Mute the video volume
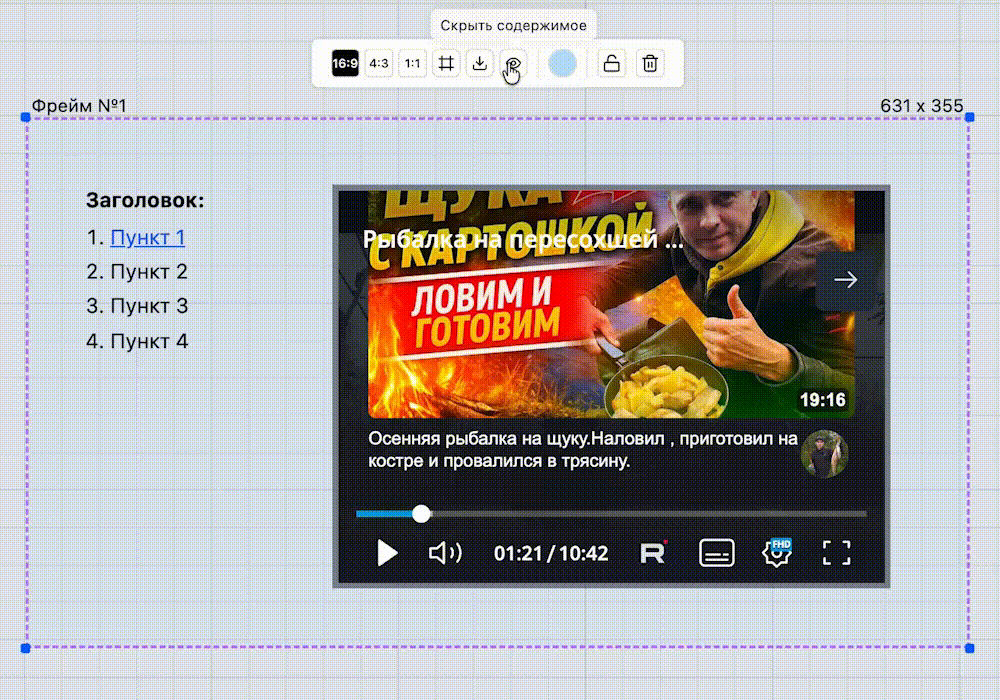Screen dimensions: 1000x700 click(445, 553)
